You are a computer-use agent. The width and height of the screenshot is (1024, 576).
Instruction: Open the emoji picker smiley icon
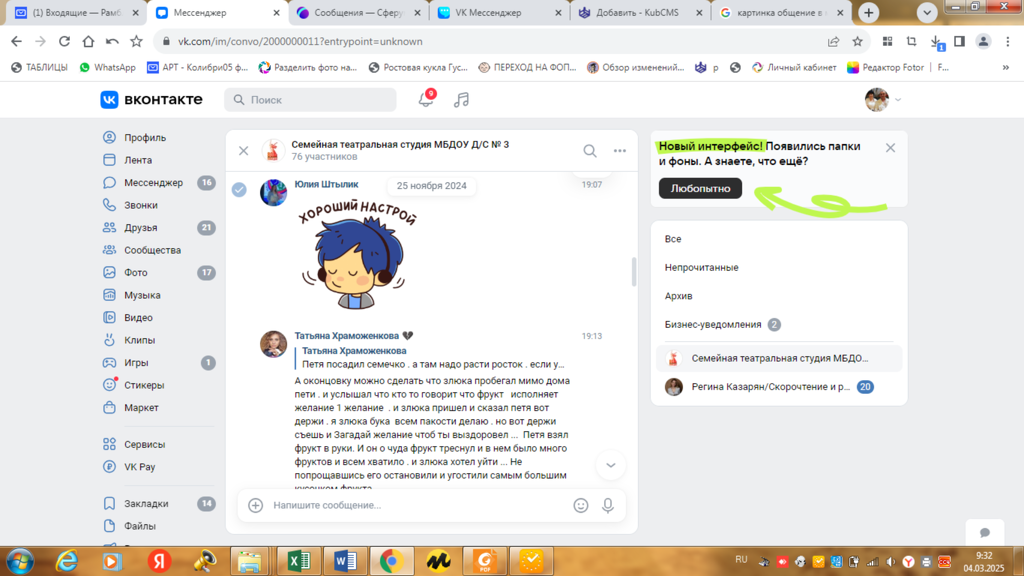[581, 506]
